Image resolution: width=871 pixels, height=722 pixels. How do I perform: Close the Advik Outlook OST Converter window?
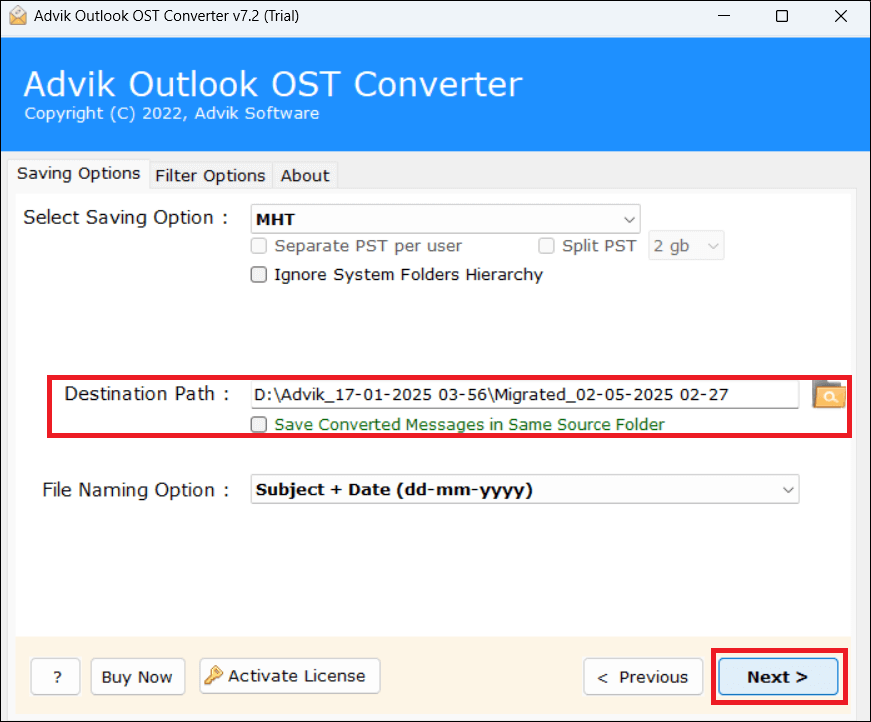(840, 16)
